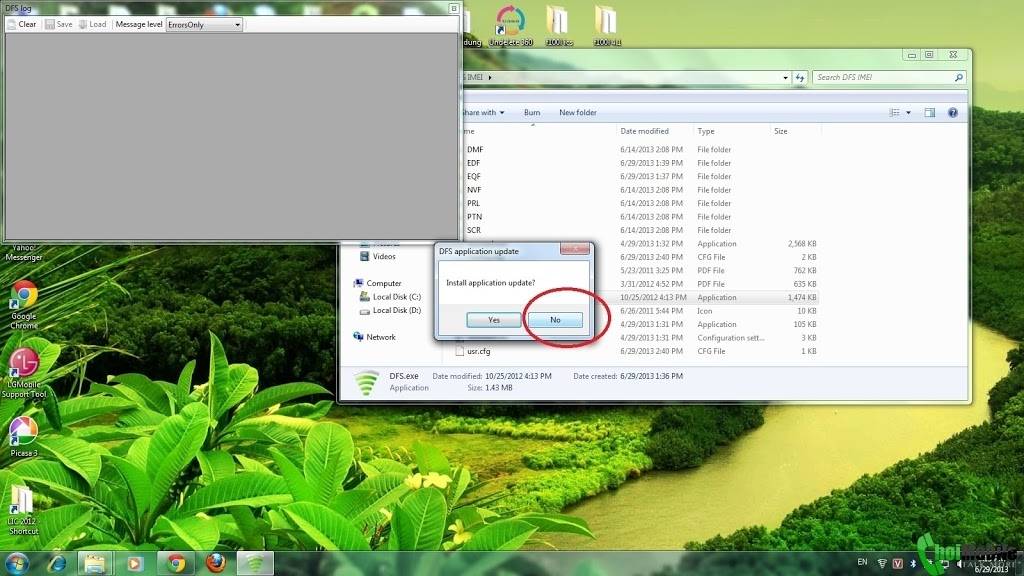Switch to DFS app in the taskbar
Viewport: 1024px width, 576px height.
point(255,563)
